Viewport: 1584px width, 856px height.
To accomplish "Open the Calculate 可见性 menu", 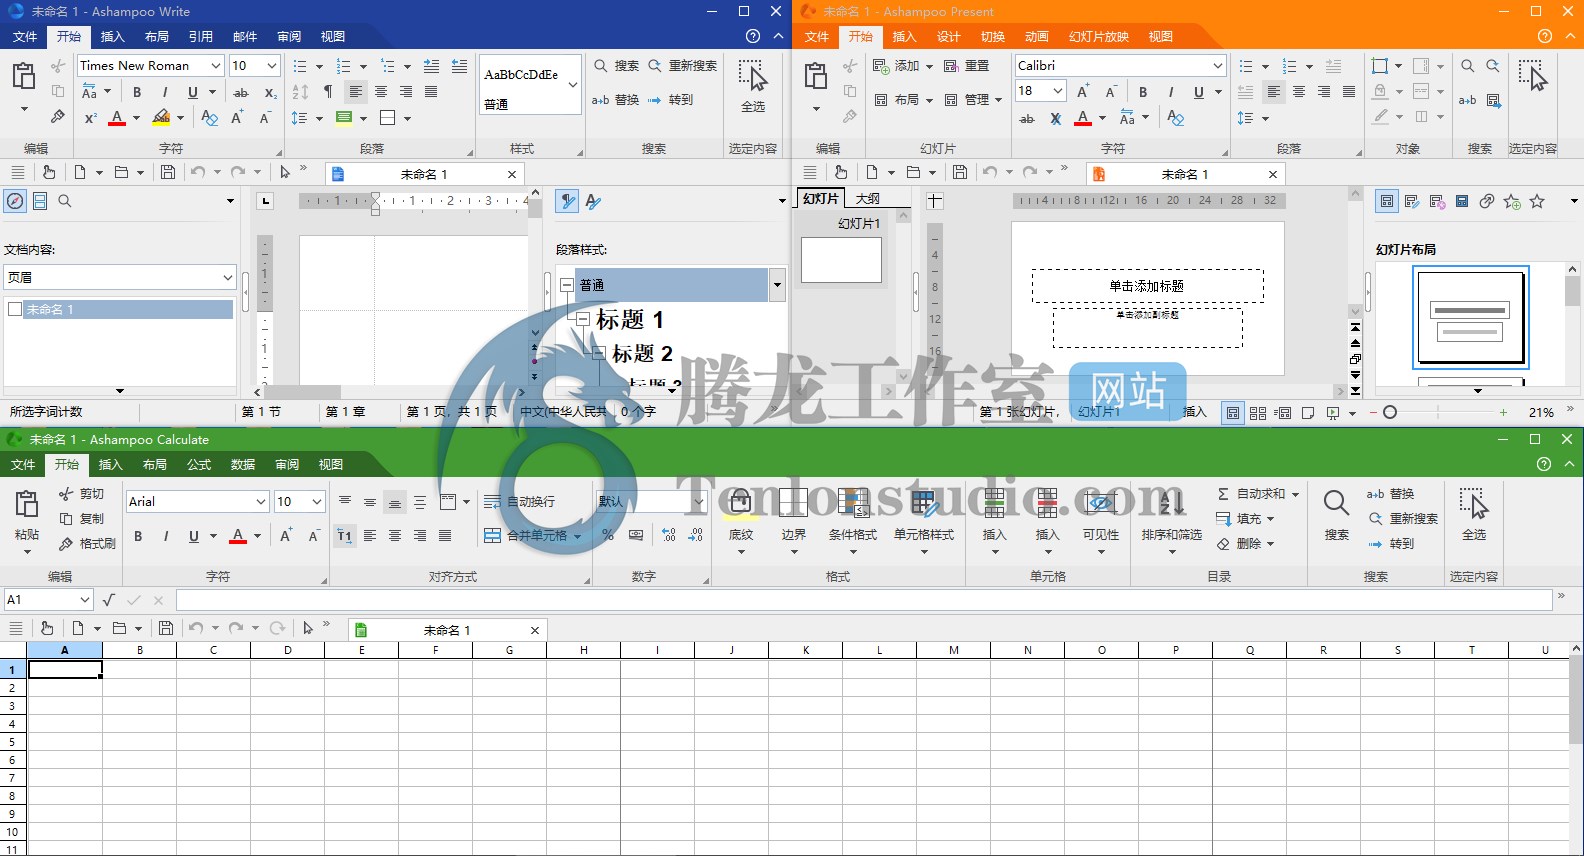I will click(x=1101, y=521).
